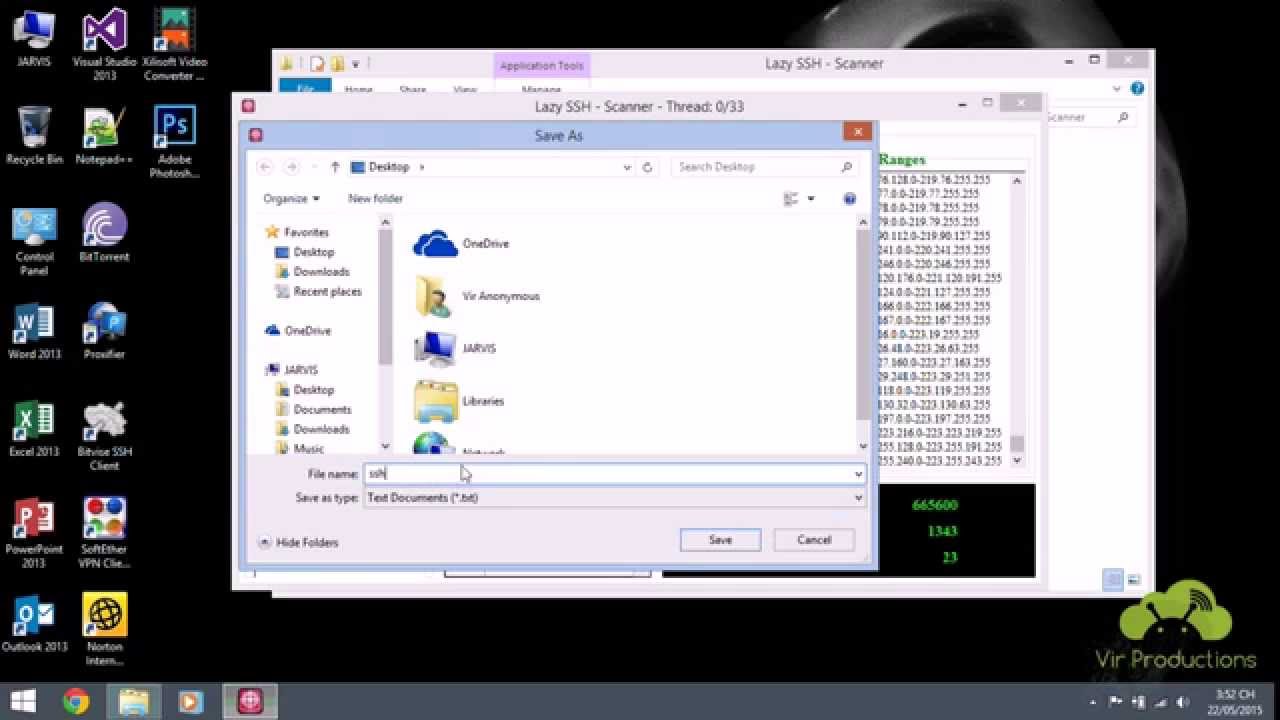This screenshot has width=1280, height=720.
Task: Click the Windows Start button
Action: pos(23,701)
